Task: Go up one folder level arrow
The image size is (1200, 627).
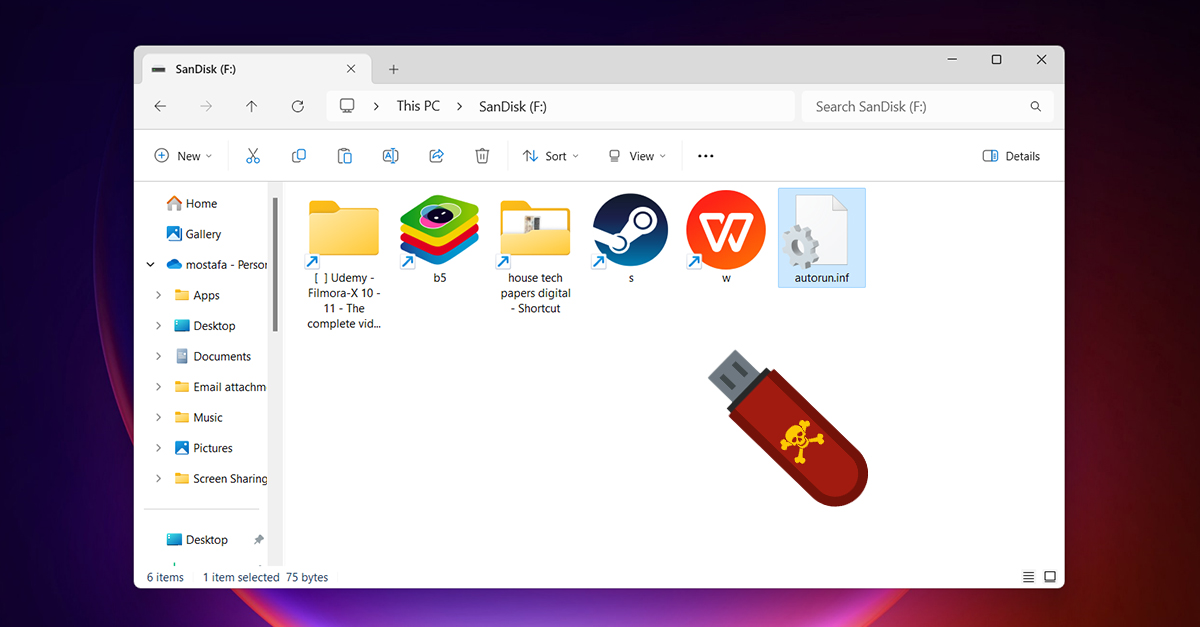Action: point(252,106)
